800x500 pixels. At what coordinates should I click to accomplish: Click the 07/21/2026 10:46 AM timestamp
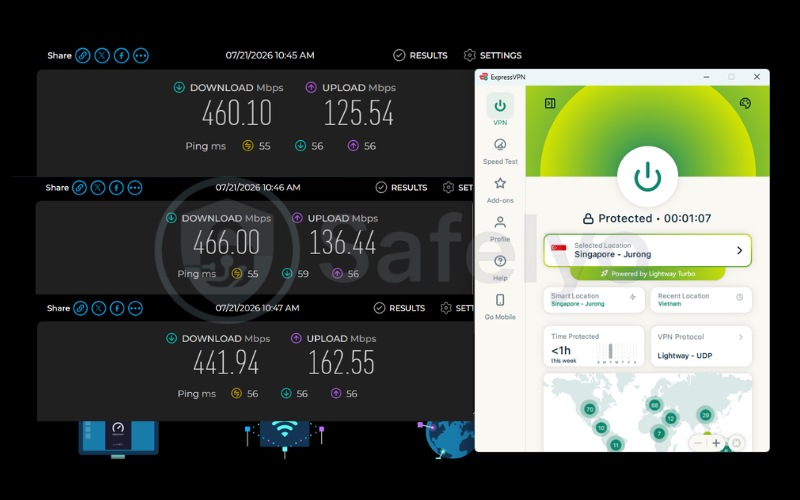click(258, 187)
